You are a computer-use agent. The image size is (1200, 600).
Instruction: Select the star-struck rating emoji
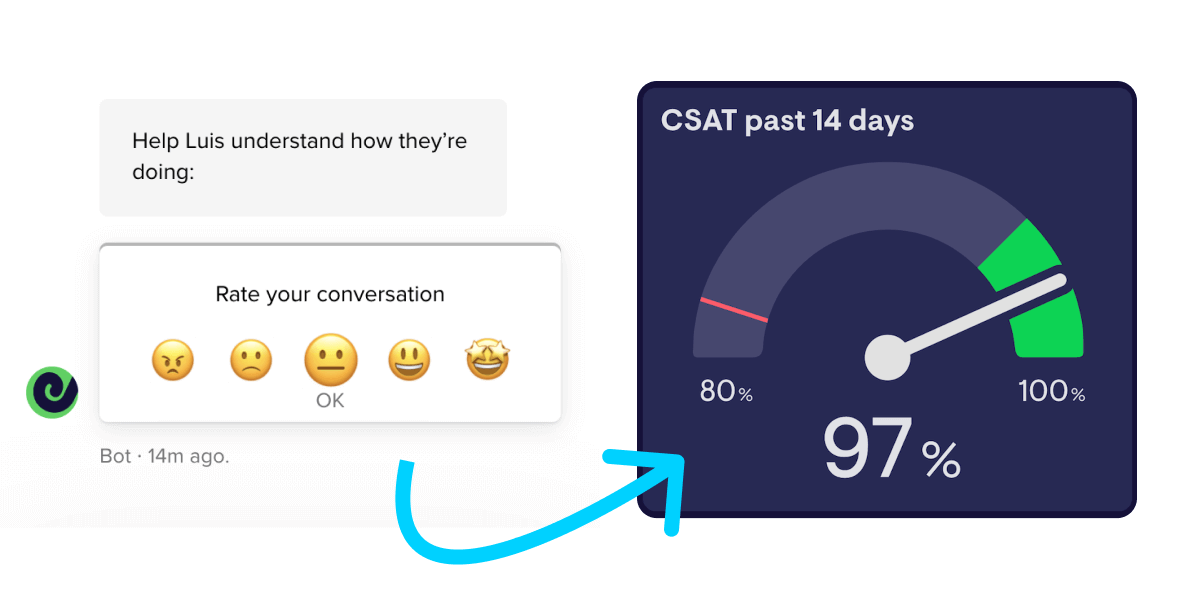[x=487, y=360]
